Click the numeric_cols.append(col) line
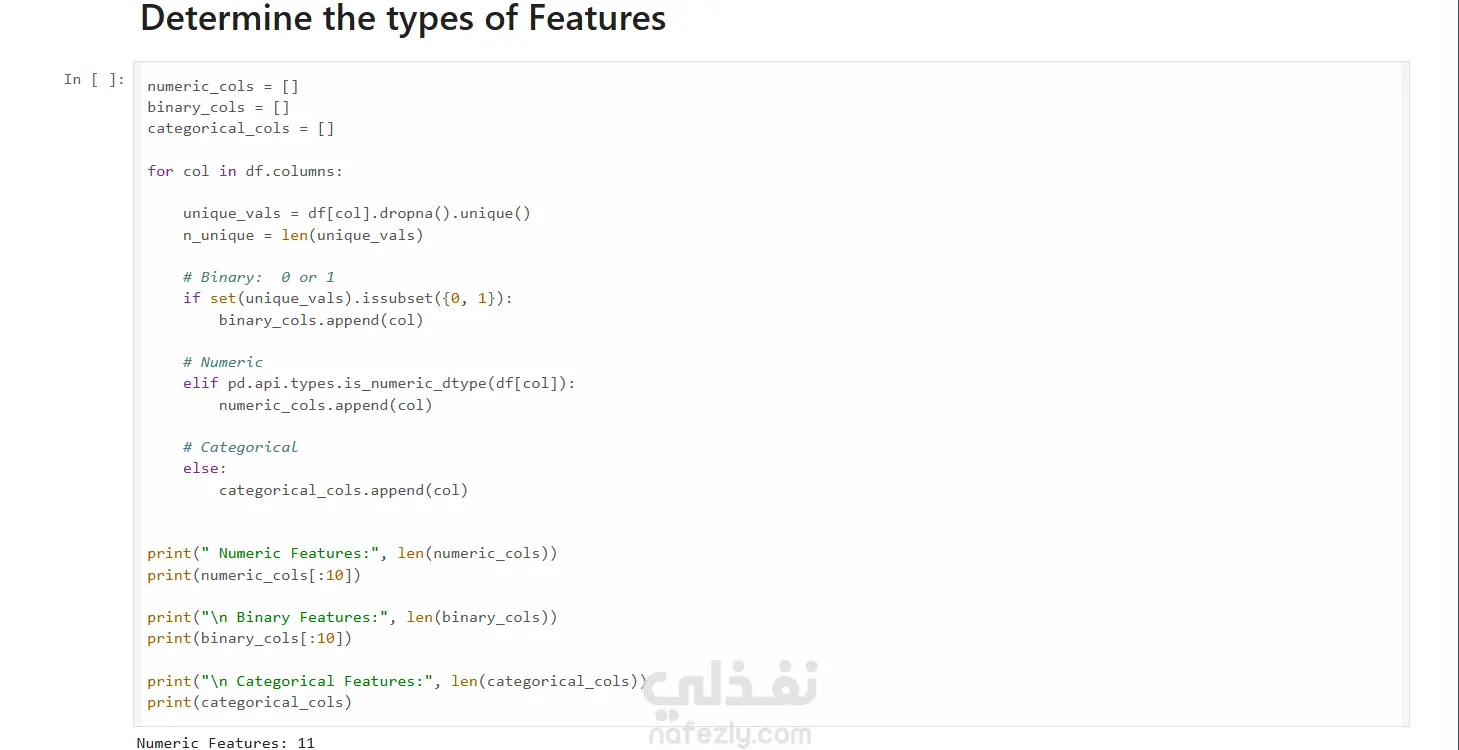The height and width of the screenshot is (750, 1459). click(x=326, y=405)
